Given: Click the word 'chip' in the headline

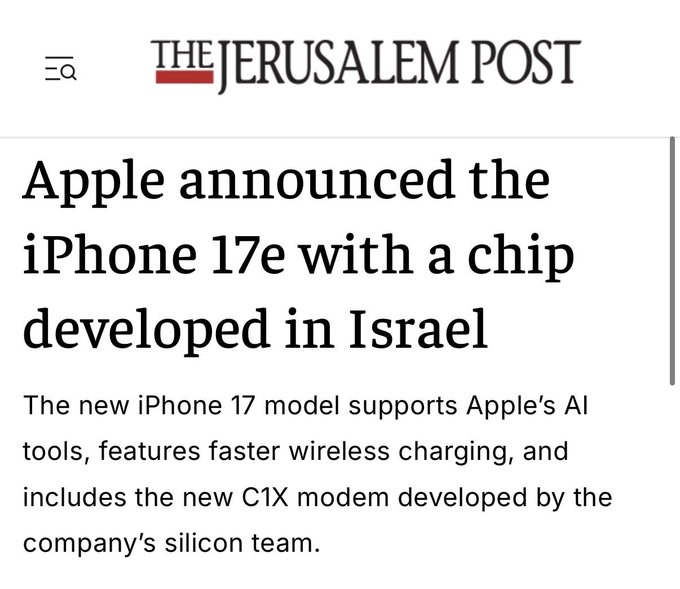Looking at the screenshot, I should point(521,258).
